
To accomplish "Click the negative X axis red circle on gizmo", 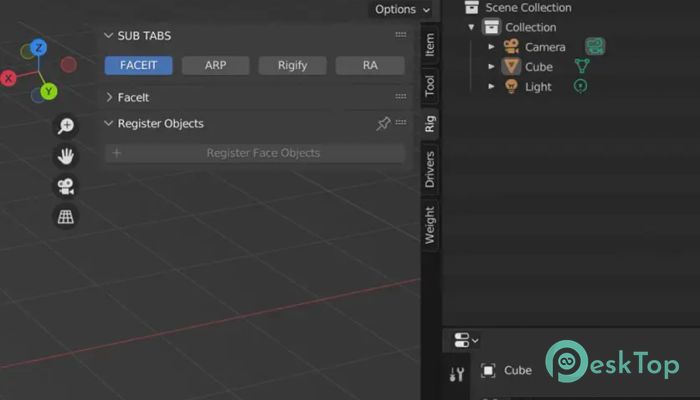I will (68, 65).
